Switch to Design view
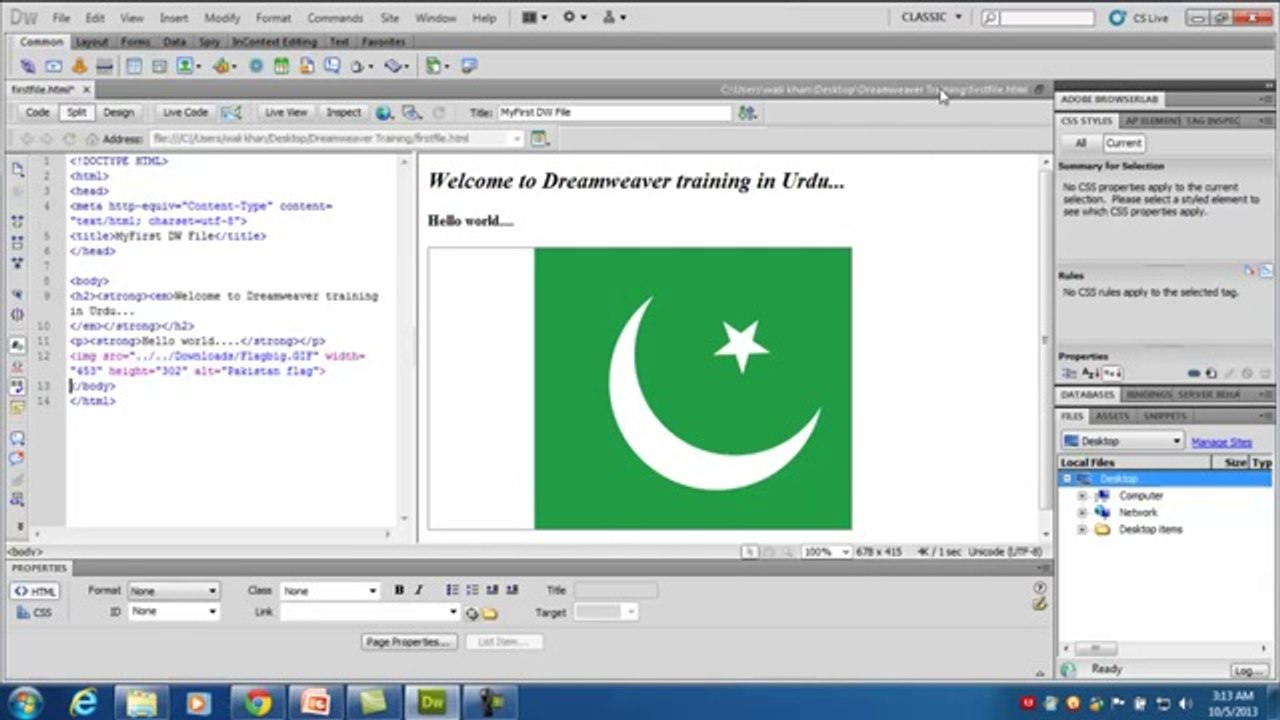Viewport: 1280px width, 720px height. pos(118,113)
